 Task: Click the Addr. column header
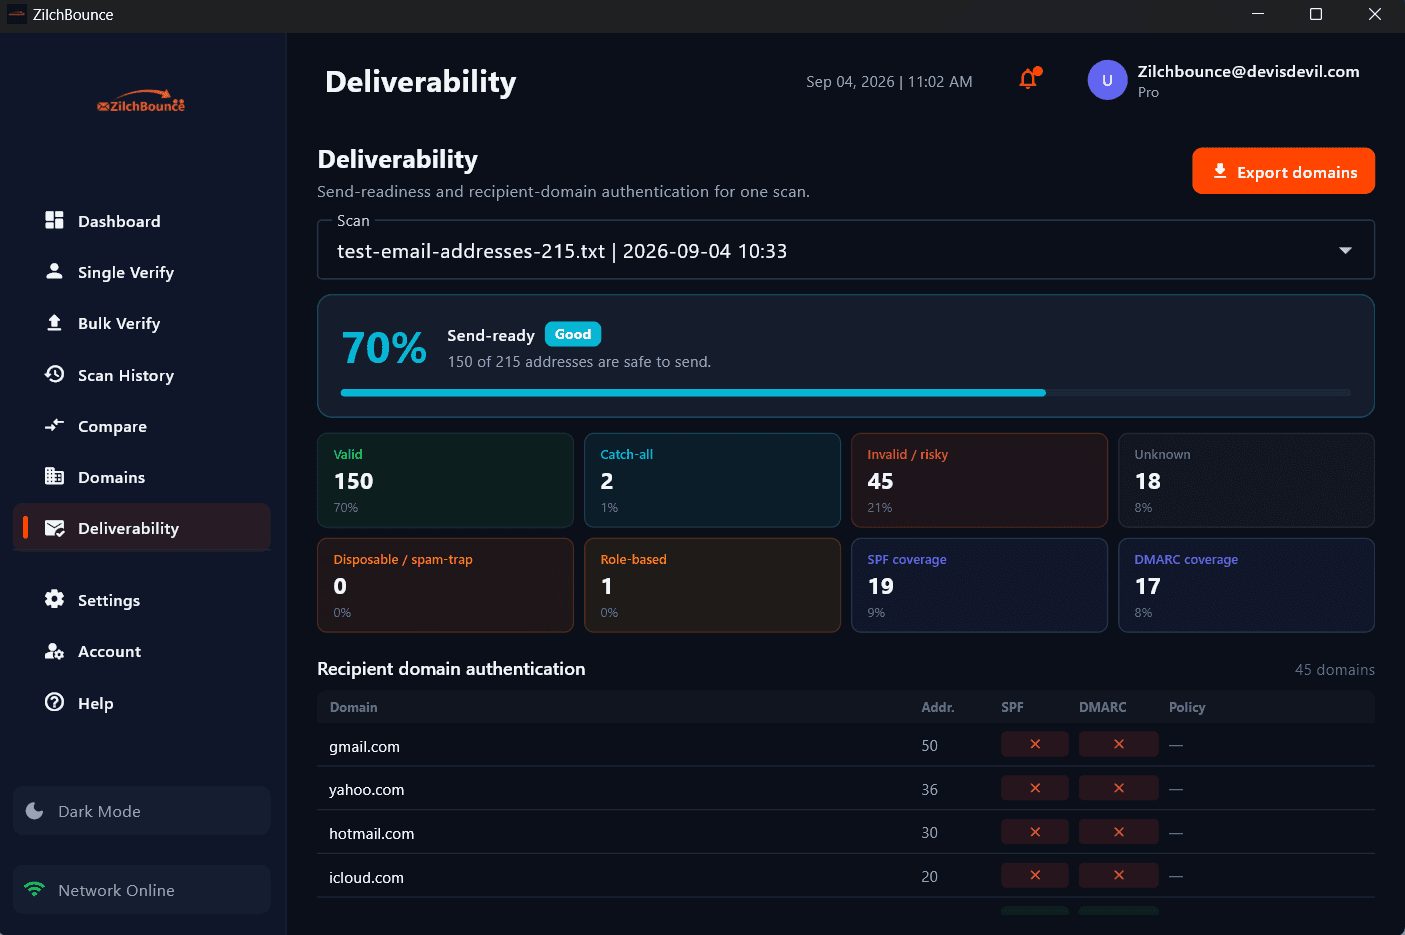click(x=937, y=707)
